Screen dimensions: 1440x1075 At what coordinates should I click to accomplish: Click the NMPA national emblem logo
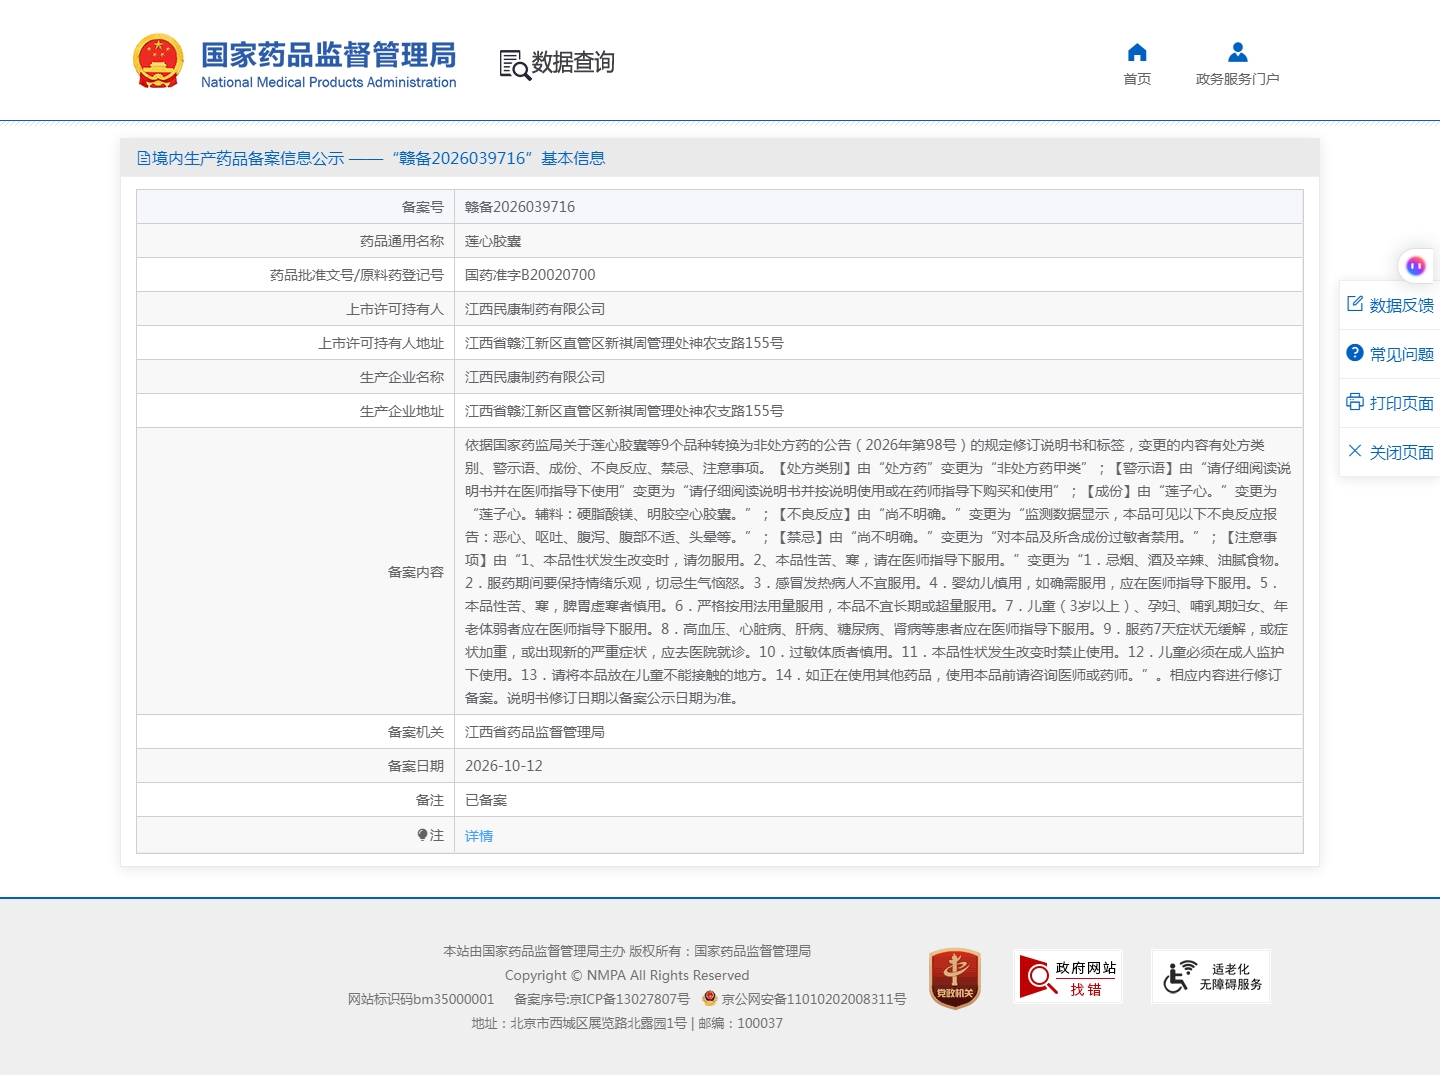(158, 61)
